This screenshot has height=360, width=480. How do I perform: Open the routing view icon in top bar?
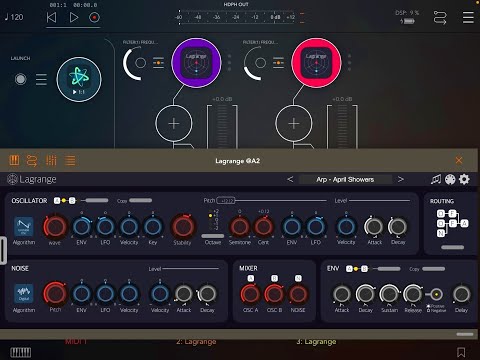pyautogui.click(x=440, y=17)
